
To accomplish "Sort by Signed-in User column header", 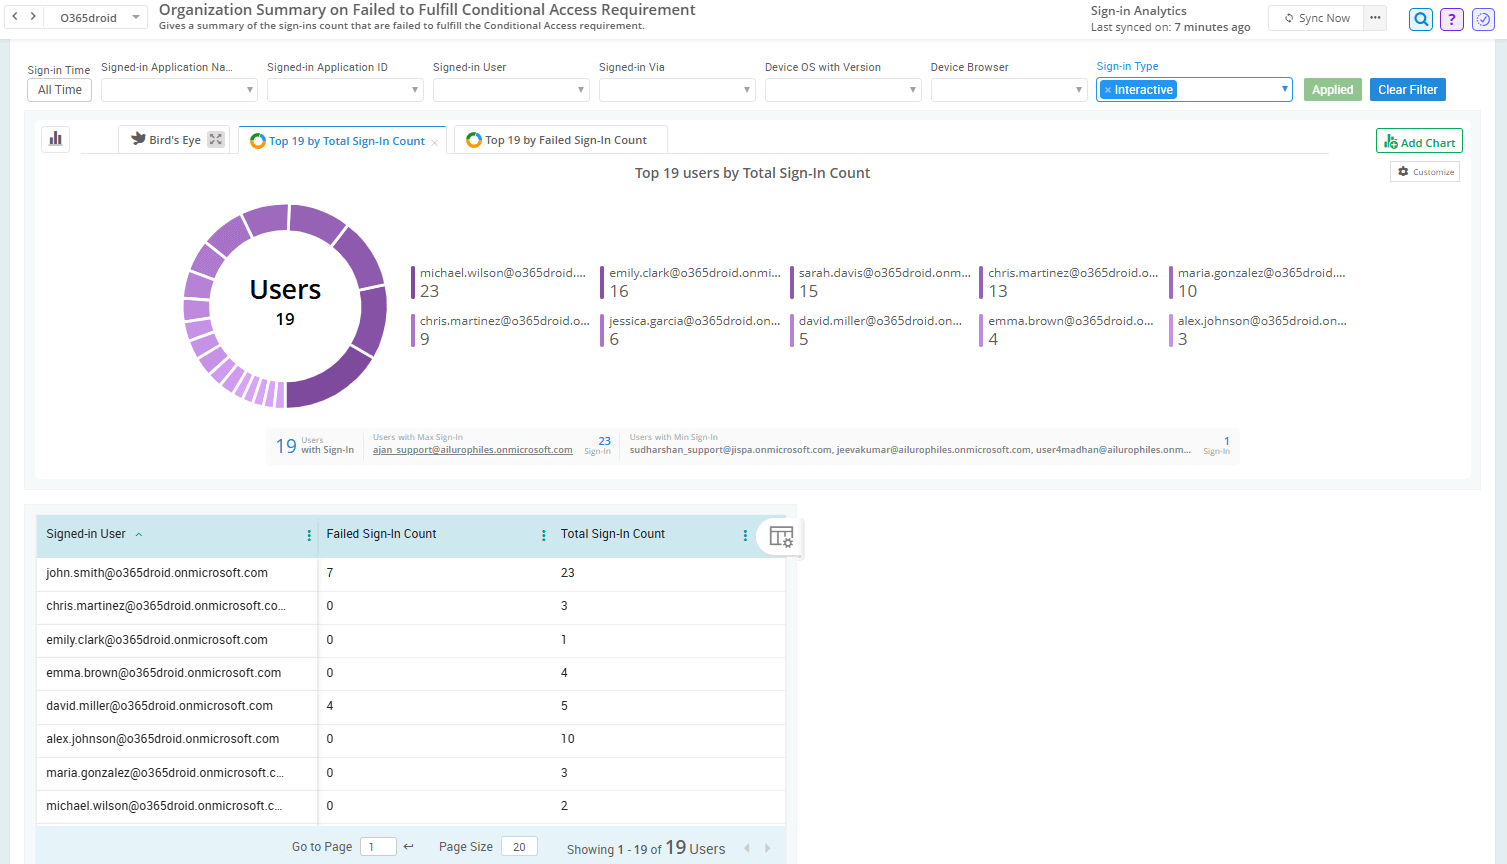I will (86, 534).
